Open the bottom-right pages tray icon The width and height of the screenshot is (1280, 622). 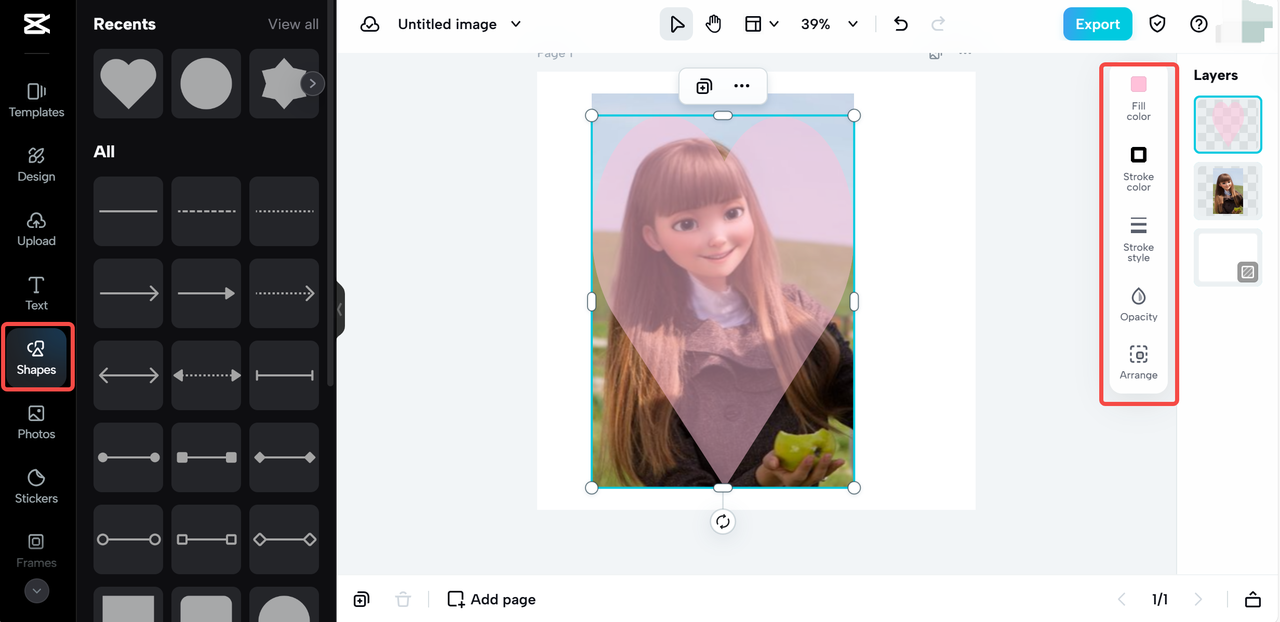coord(1253,599)
